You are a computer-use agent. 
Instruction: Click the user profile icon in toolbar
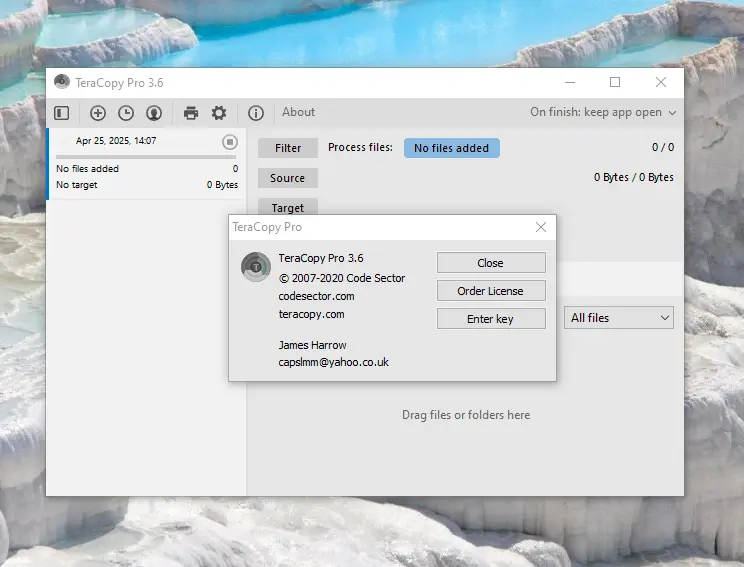point(154,113)
